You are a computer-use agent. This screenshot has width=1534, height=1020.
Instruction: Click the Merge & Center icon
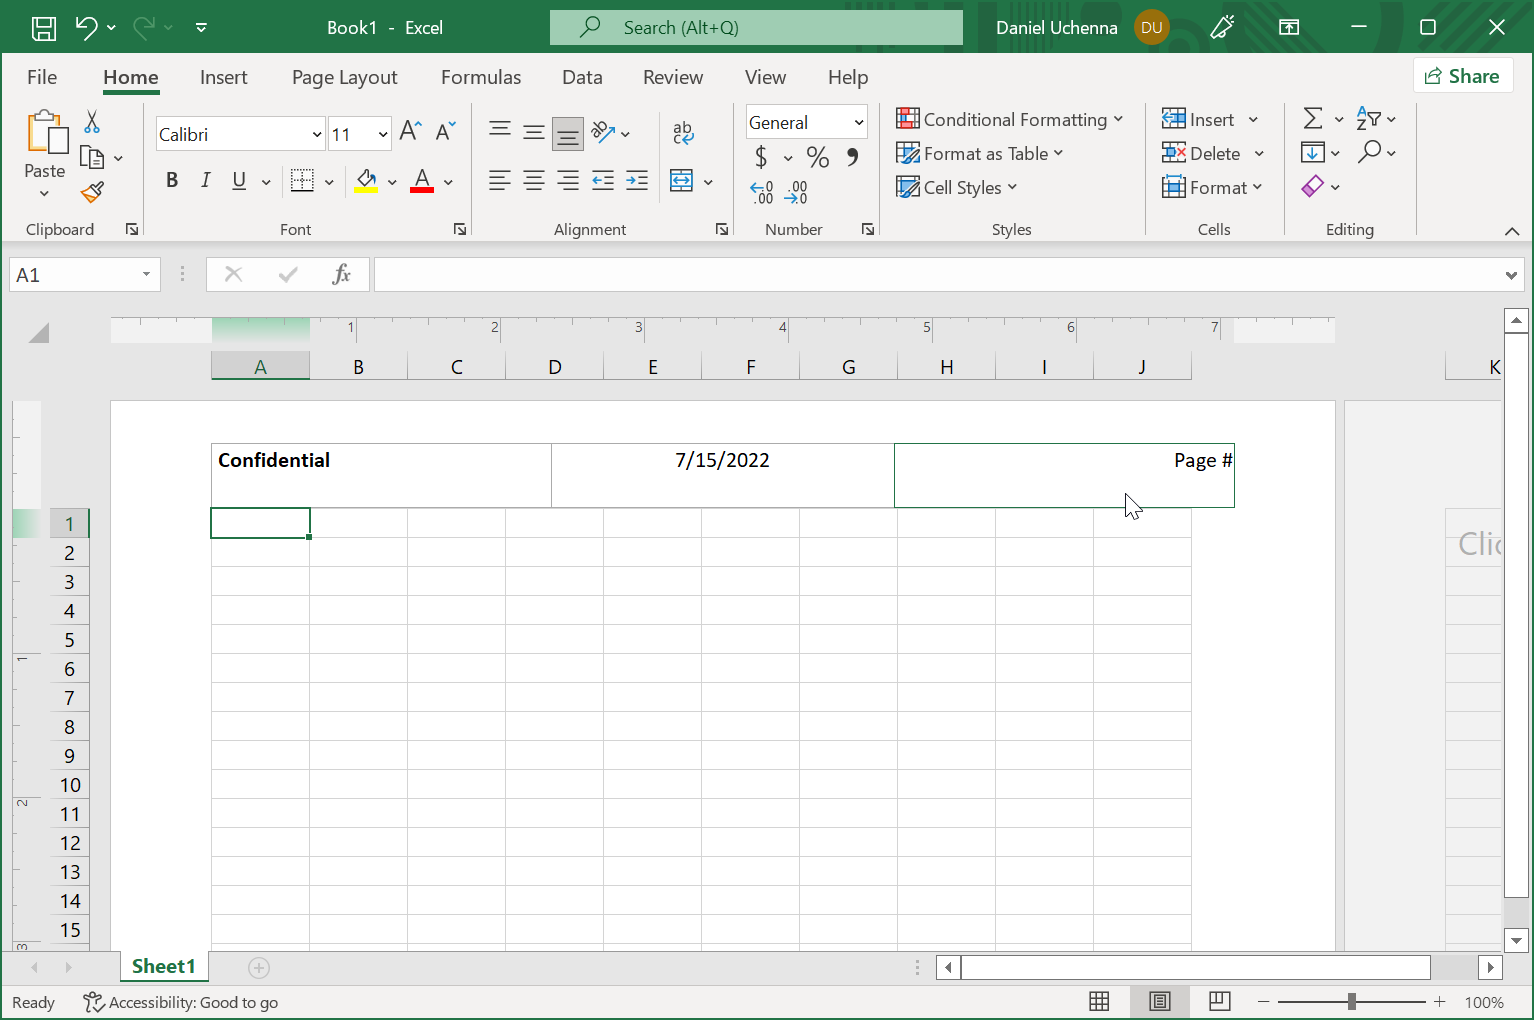pos(682,181)
